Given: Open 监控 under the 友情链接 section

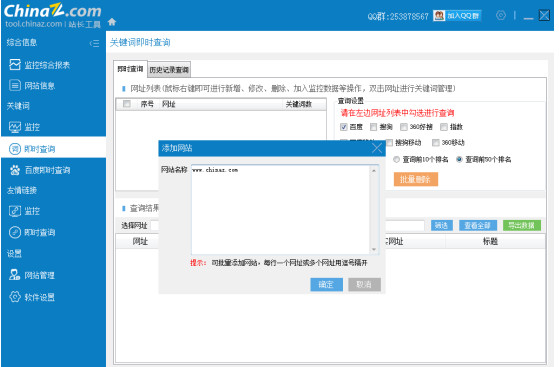Looking at the screenshot, I should coord(24,211).
